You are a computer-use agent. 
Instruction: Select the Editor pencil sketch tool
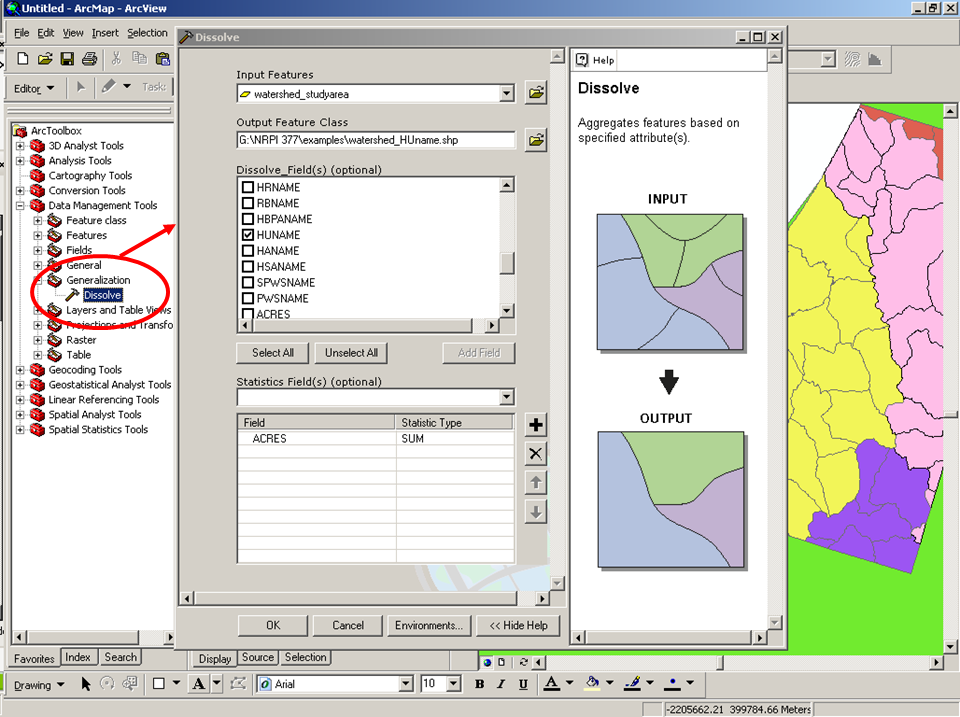pos(108,87)
